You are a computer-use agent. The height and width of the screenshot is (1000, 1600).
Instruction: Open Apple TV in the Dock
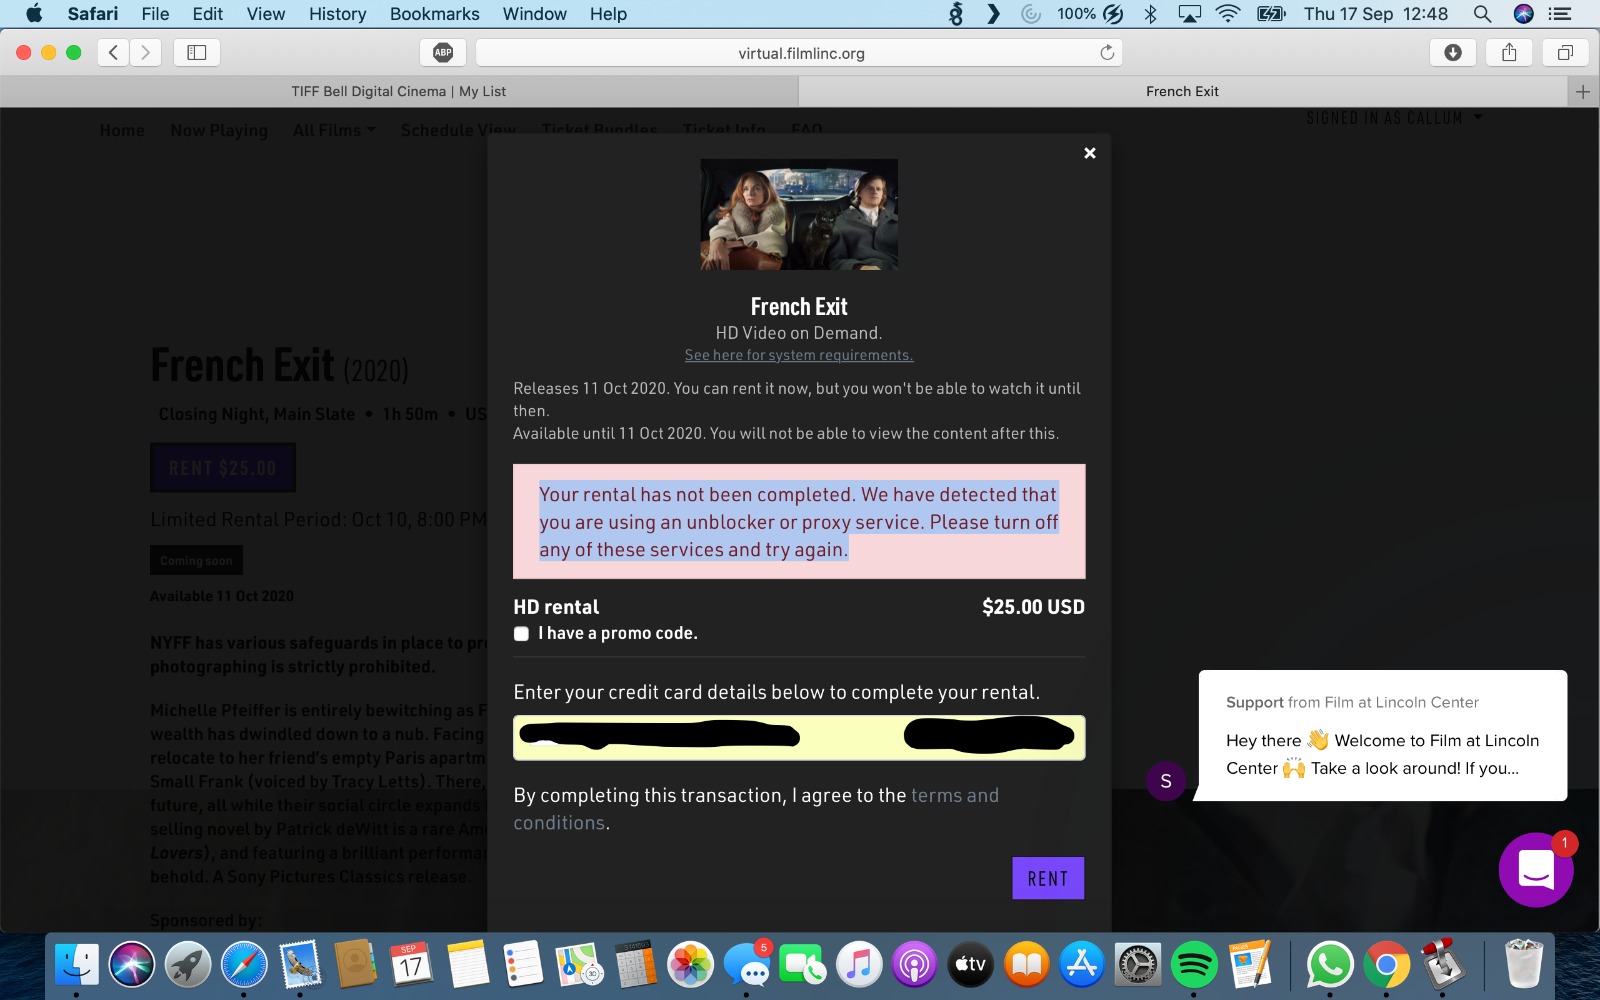point(970,965)
